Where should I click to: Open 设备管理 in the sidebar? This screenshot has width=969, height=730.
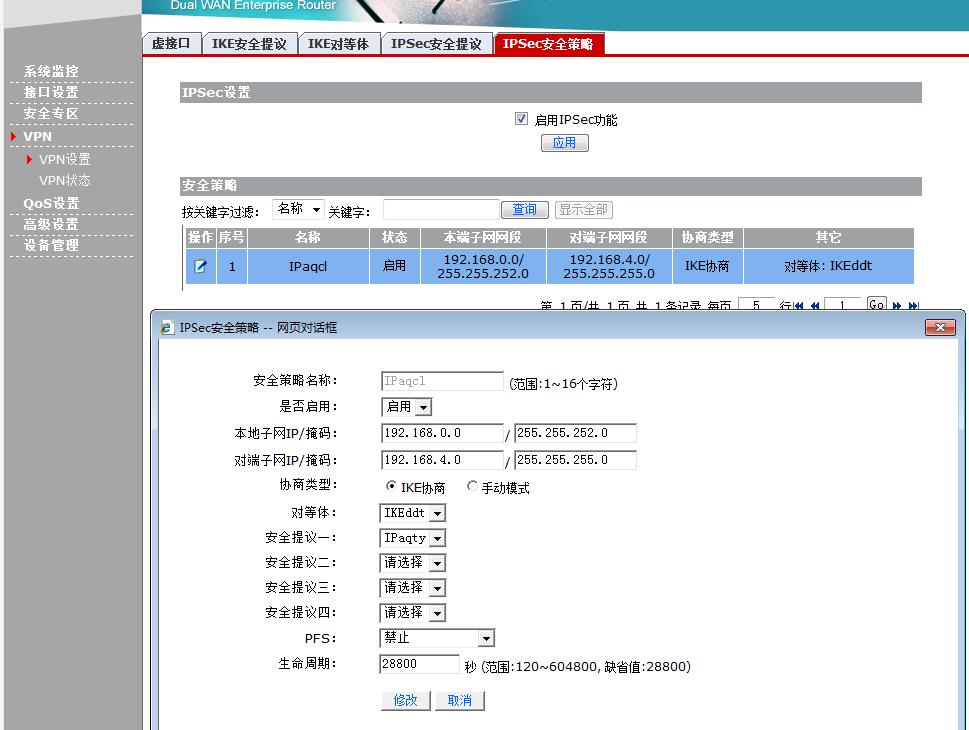click(51, 245)
